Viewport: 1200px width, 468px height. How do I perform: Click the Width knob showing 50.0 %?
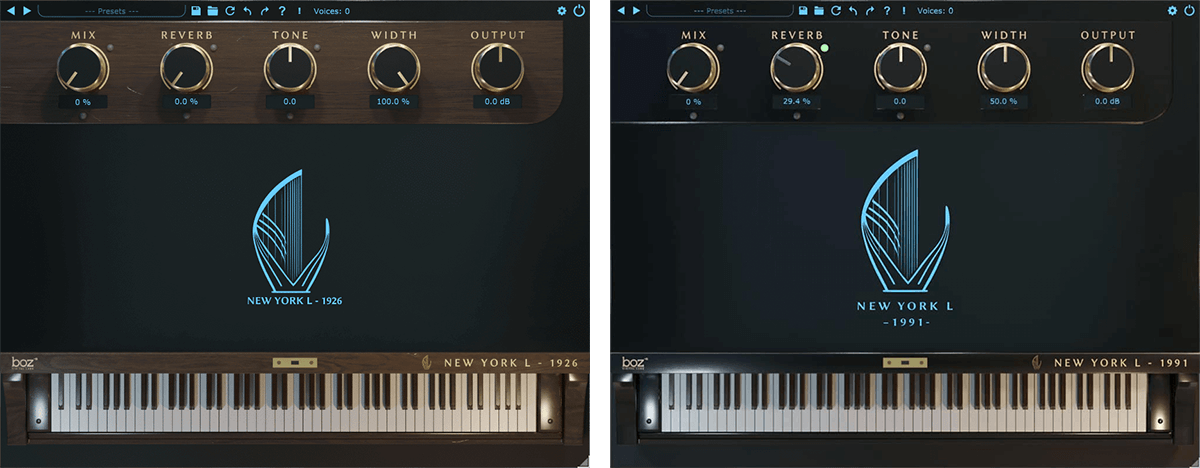coord(1003,69)
